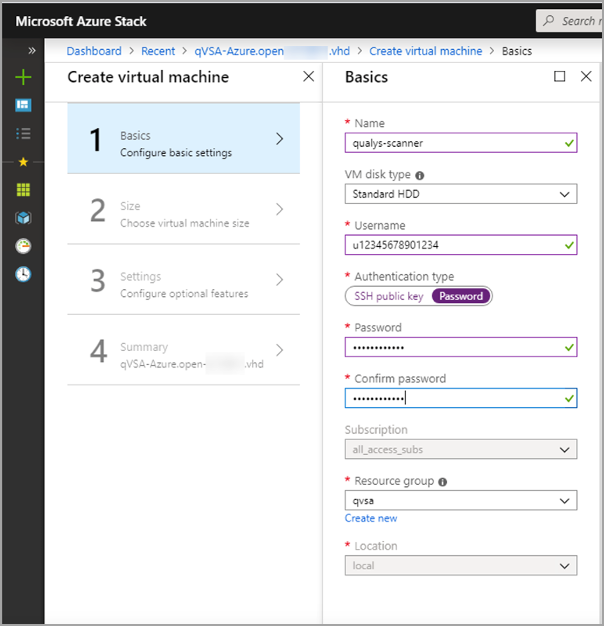Open qVSA-Azure.open vhd breadcrumb link

272,51
